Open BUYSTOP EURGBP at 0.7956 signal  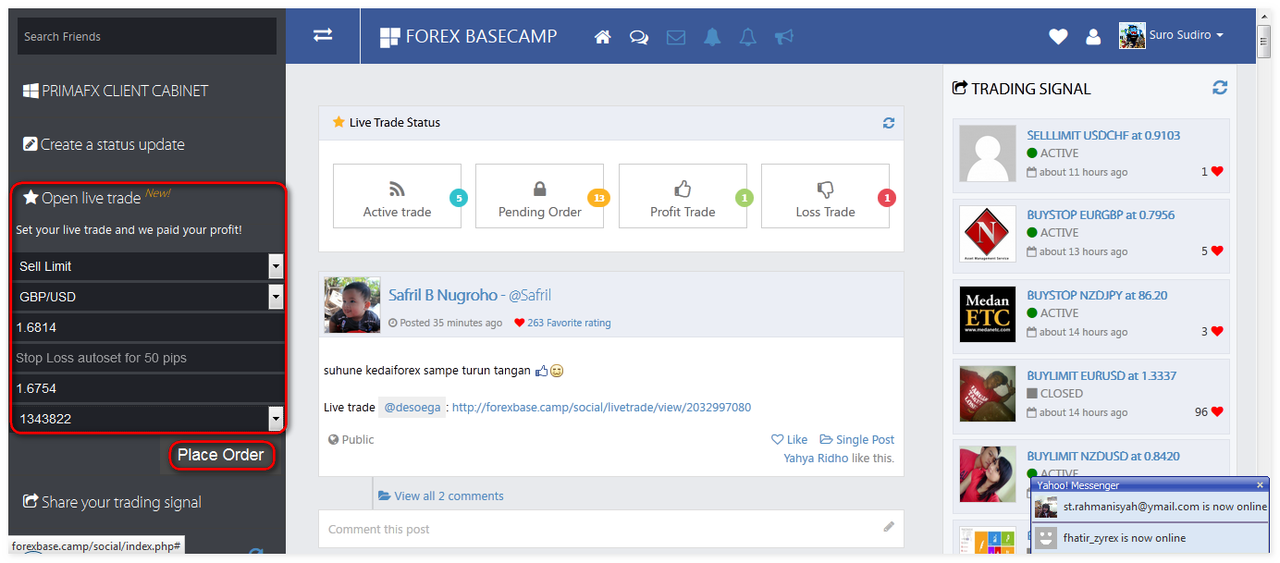point(1101,215)
